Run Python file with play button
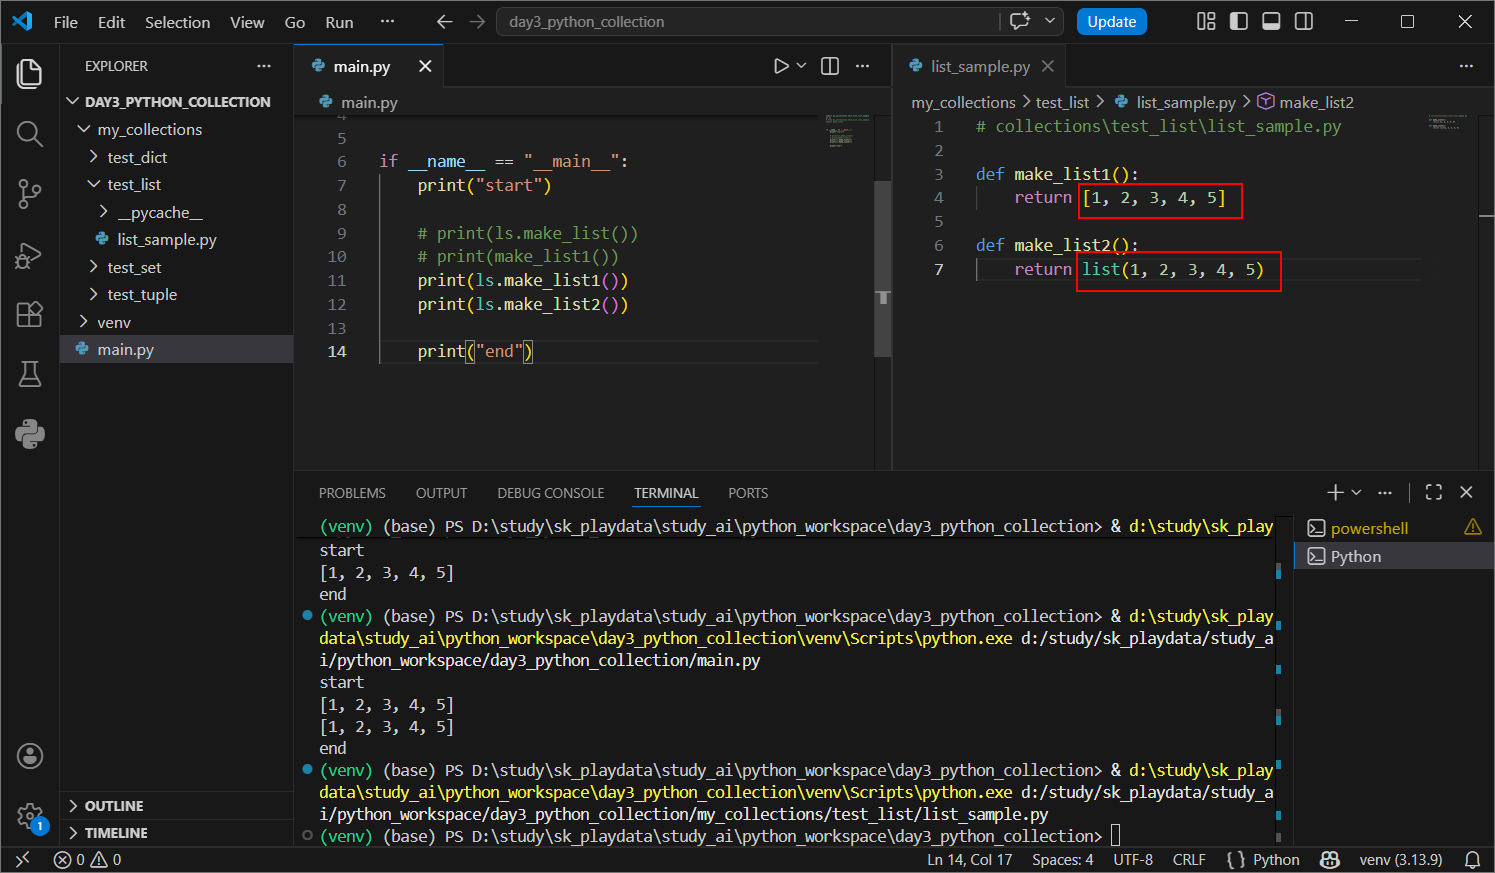The height and width of the screenshot is (873, 1495). click(x=781, y=66)
